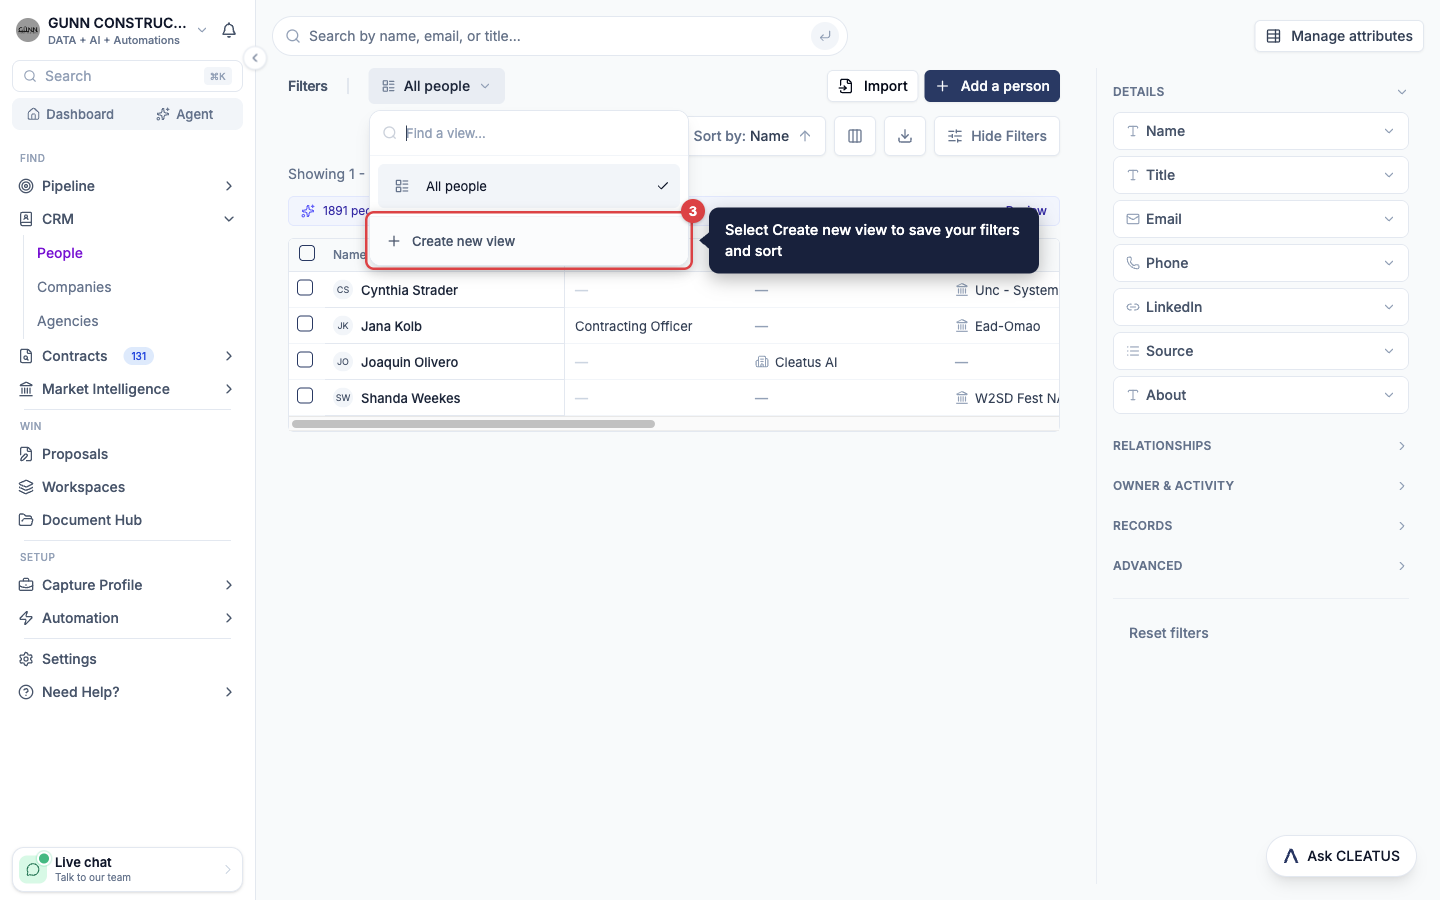
Task: Open the All people view dropdown
Action: [x=436, y=86]
